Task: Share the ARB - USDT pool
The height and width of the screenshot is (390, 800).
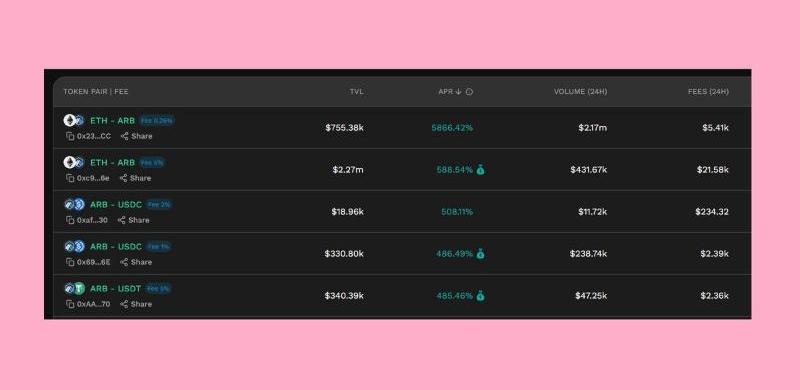Action: click(136, 304)
